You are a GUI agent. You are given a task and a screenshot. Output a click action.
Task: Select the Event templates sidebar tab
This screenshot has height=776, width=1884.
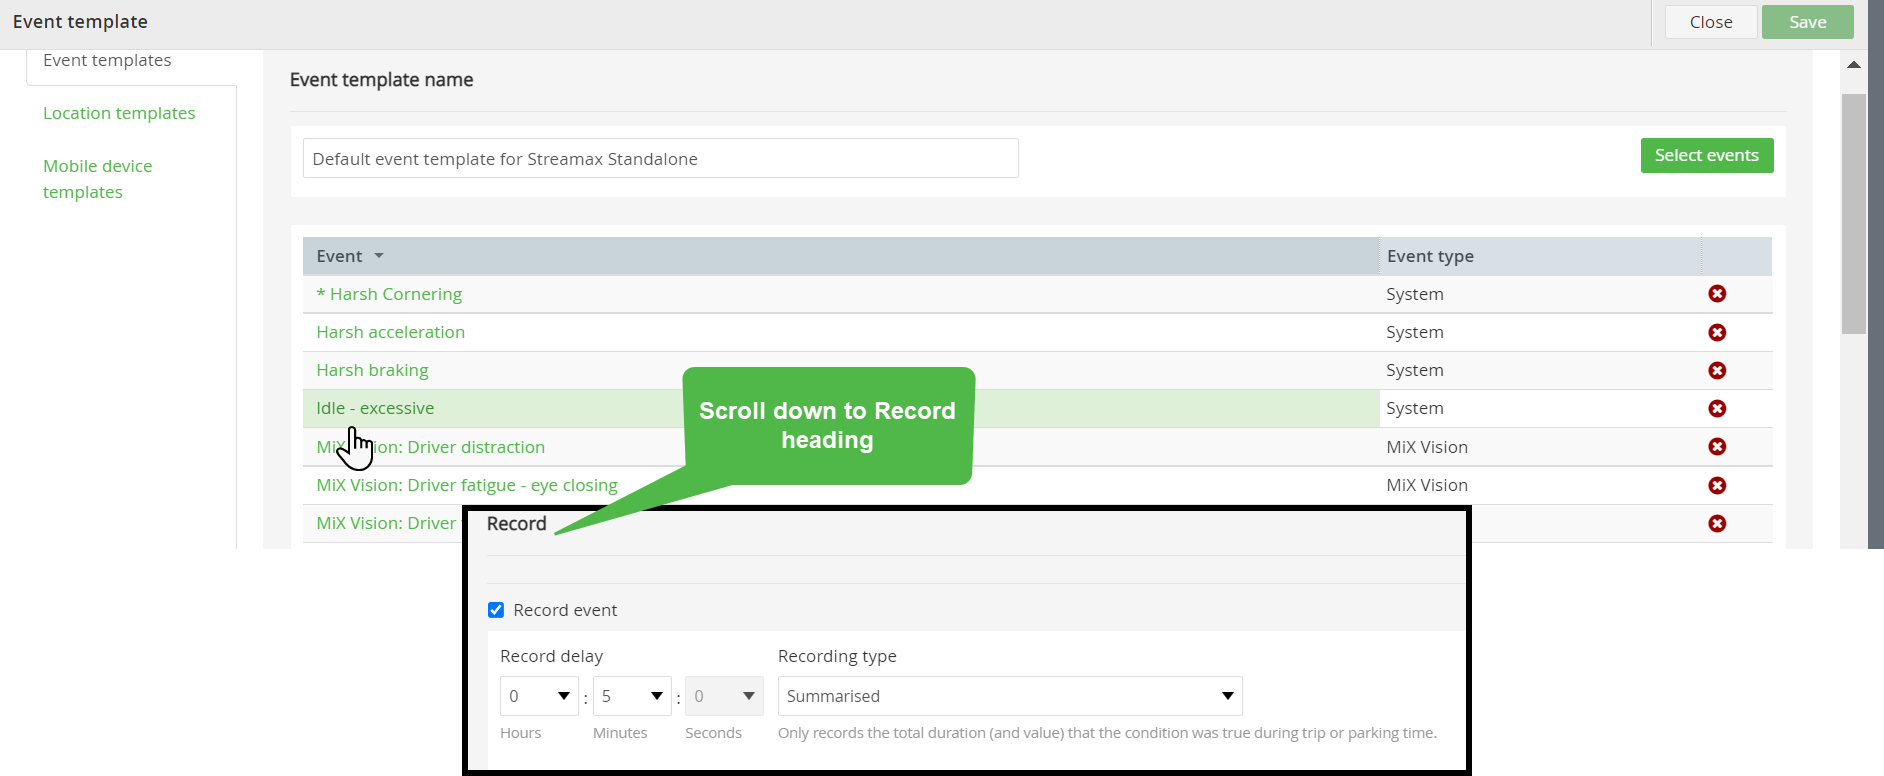[107, 60]
